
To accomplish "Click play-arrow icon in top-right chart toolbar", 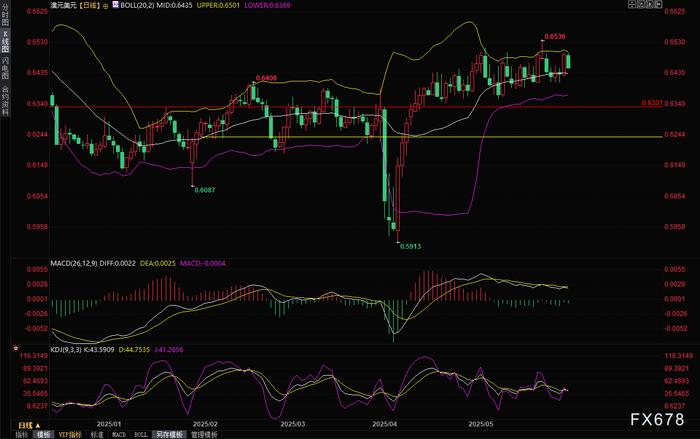I will coord(650,4).
